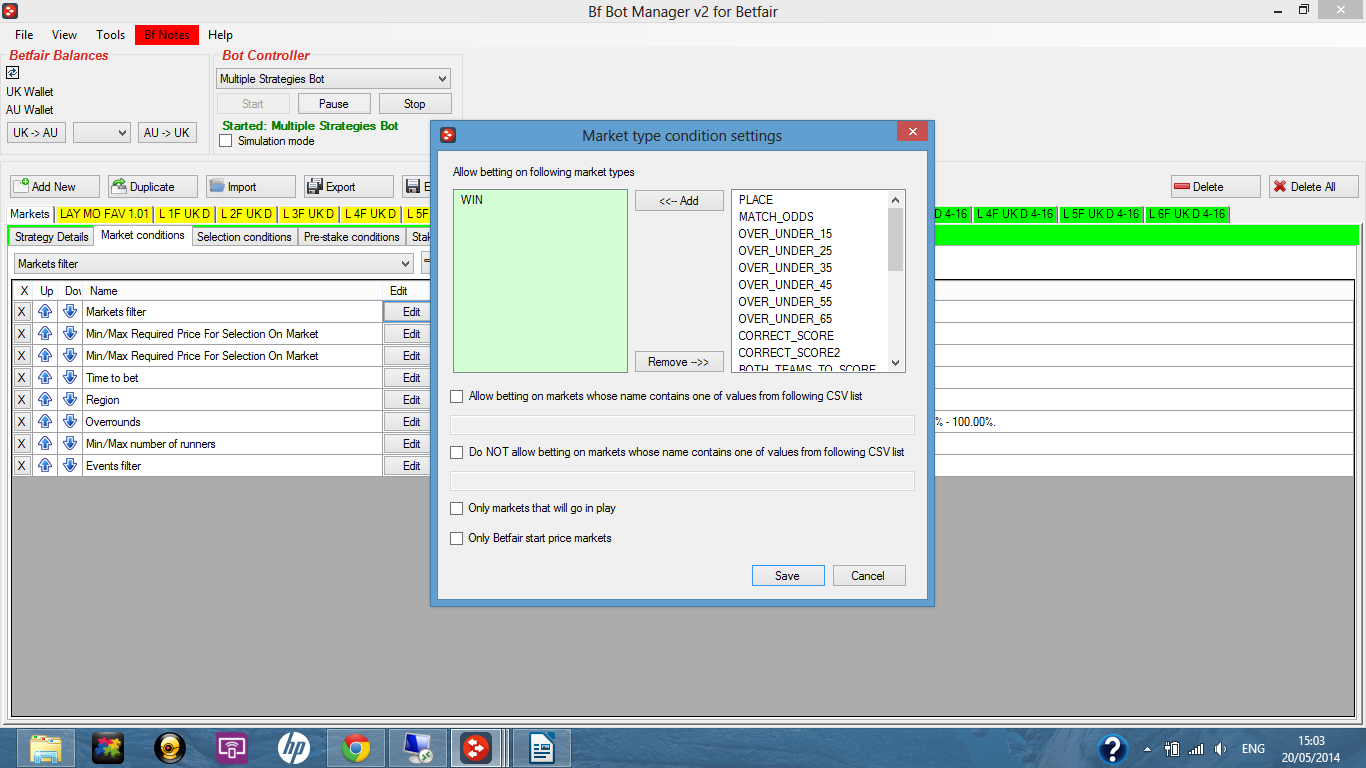
Task: Duplicate the current strategy
Action: [x=153, y=186]
